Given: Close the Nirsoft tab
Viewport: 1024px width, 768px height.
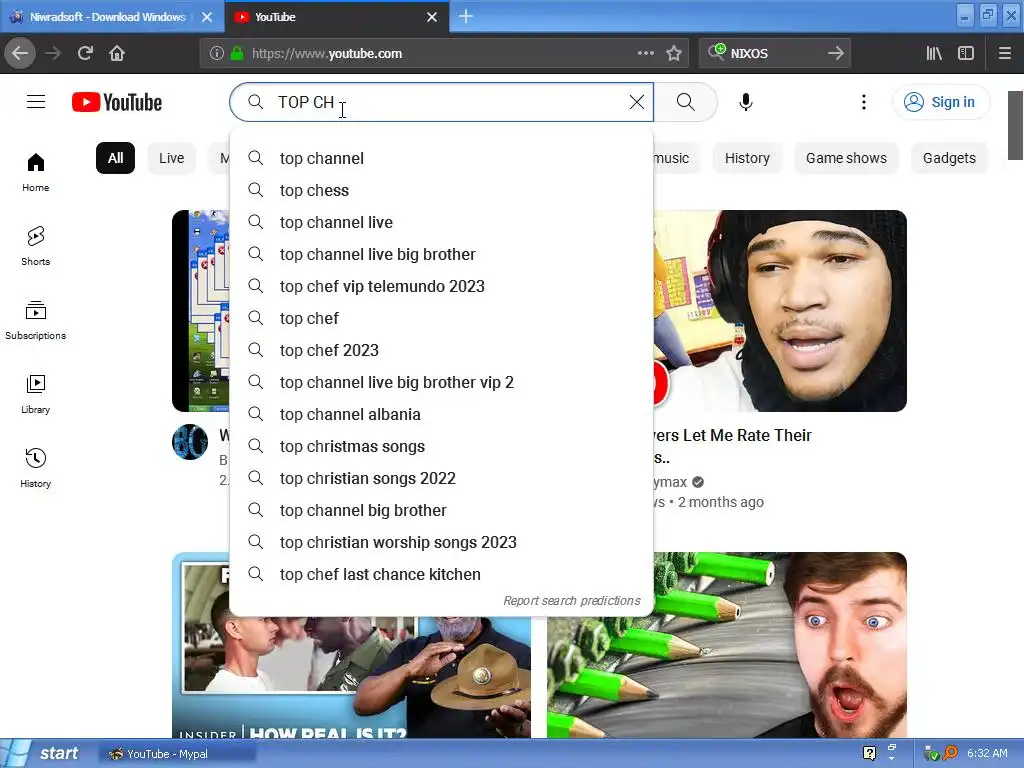Looking at the screenshot, I should pos(207,17).
